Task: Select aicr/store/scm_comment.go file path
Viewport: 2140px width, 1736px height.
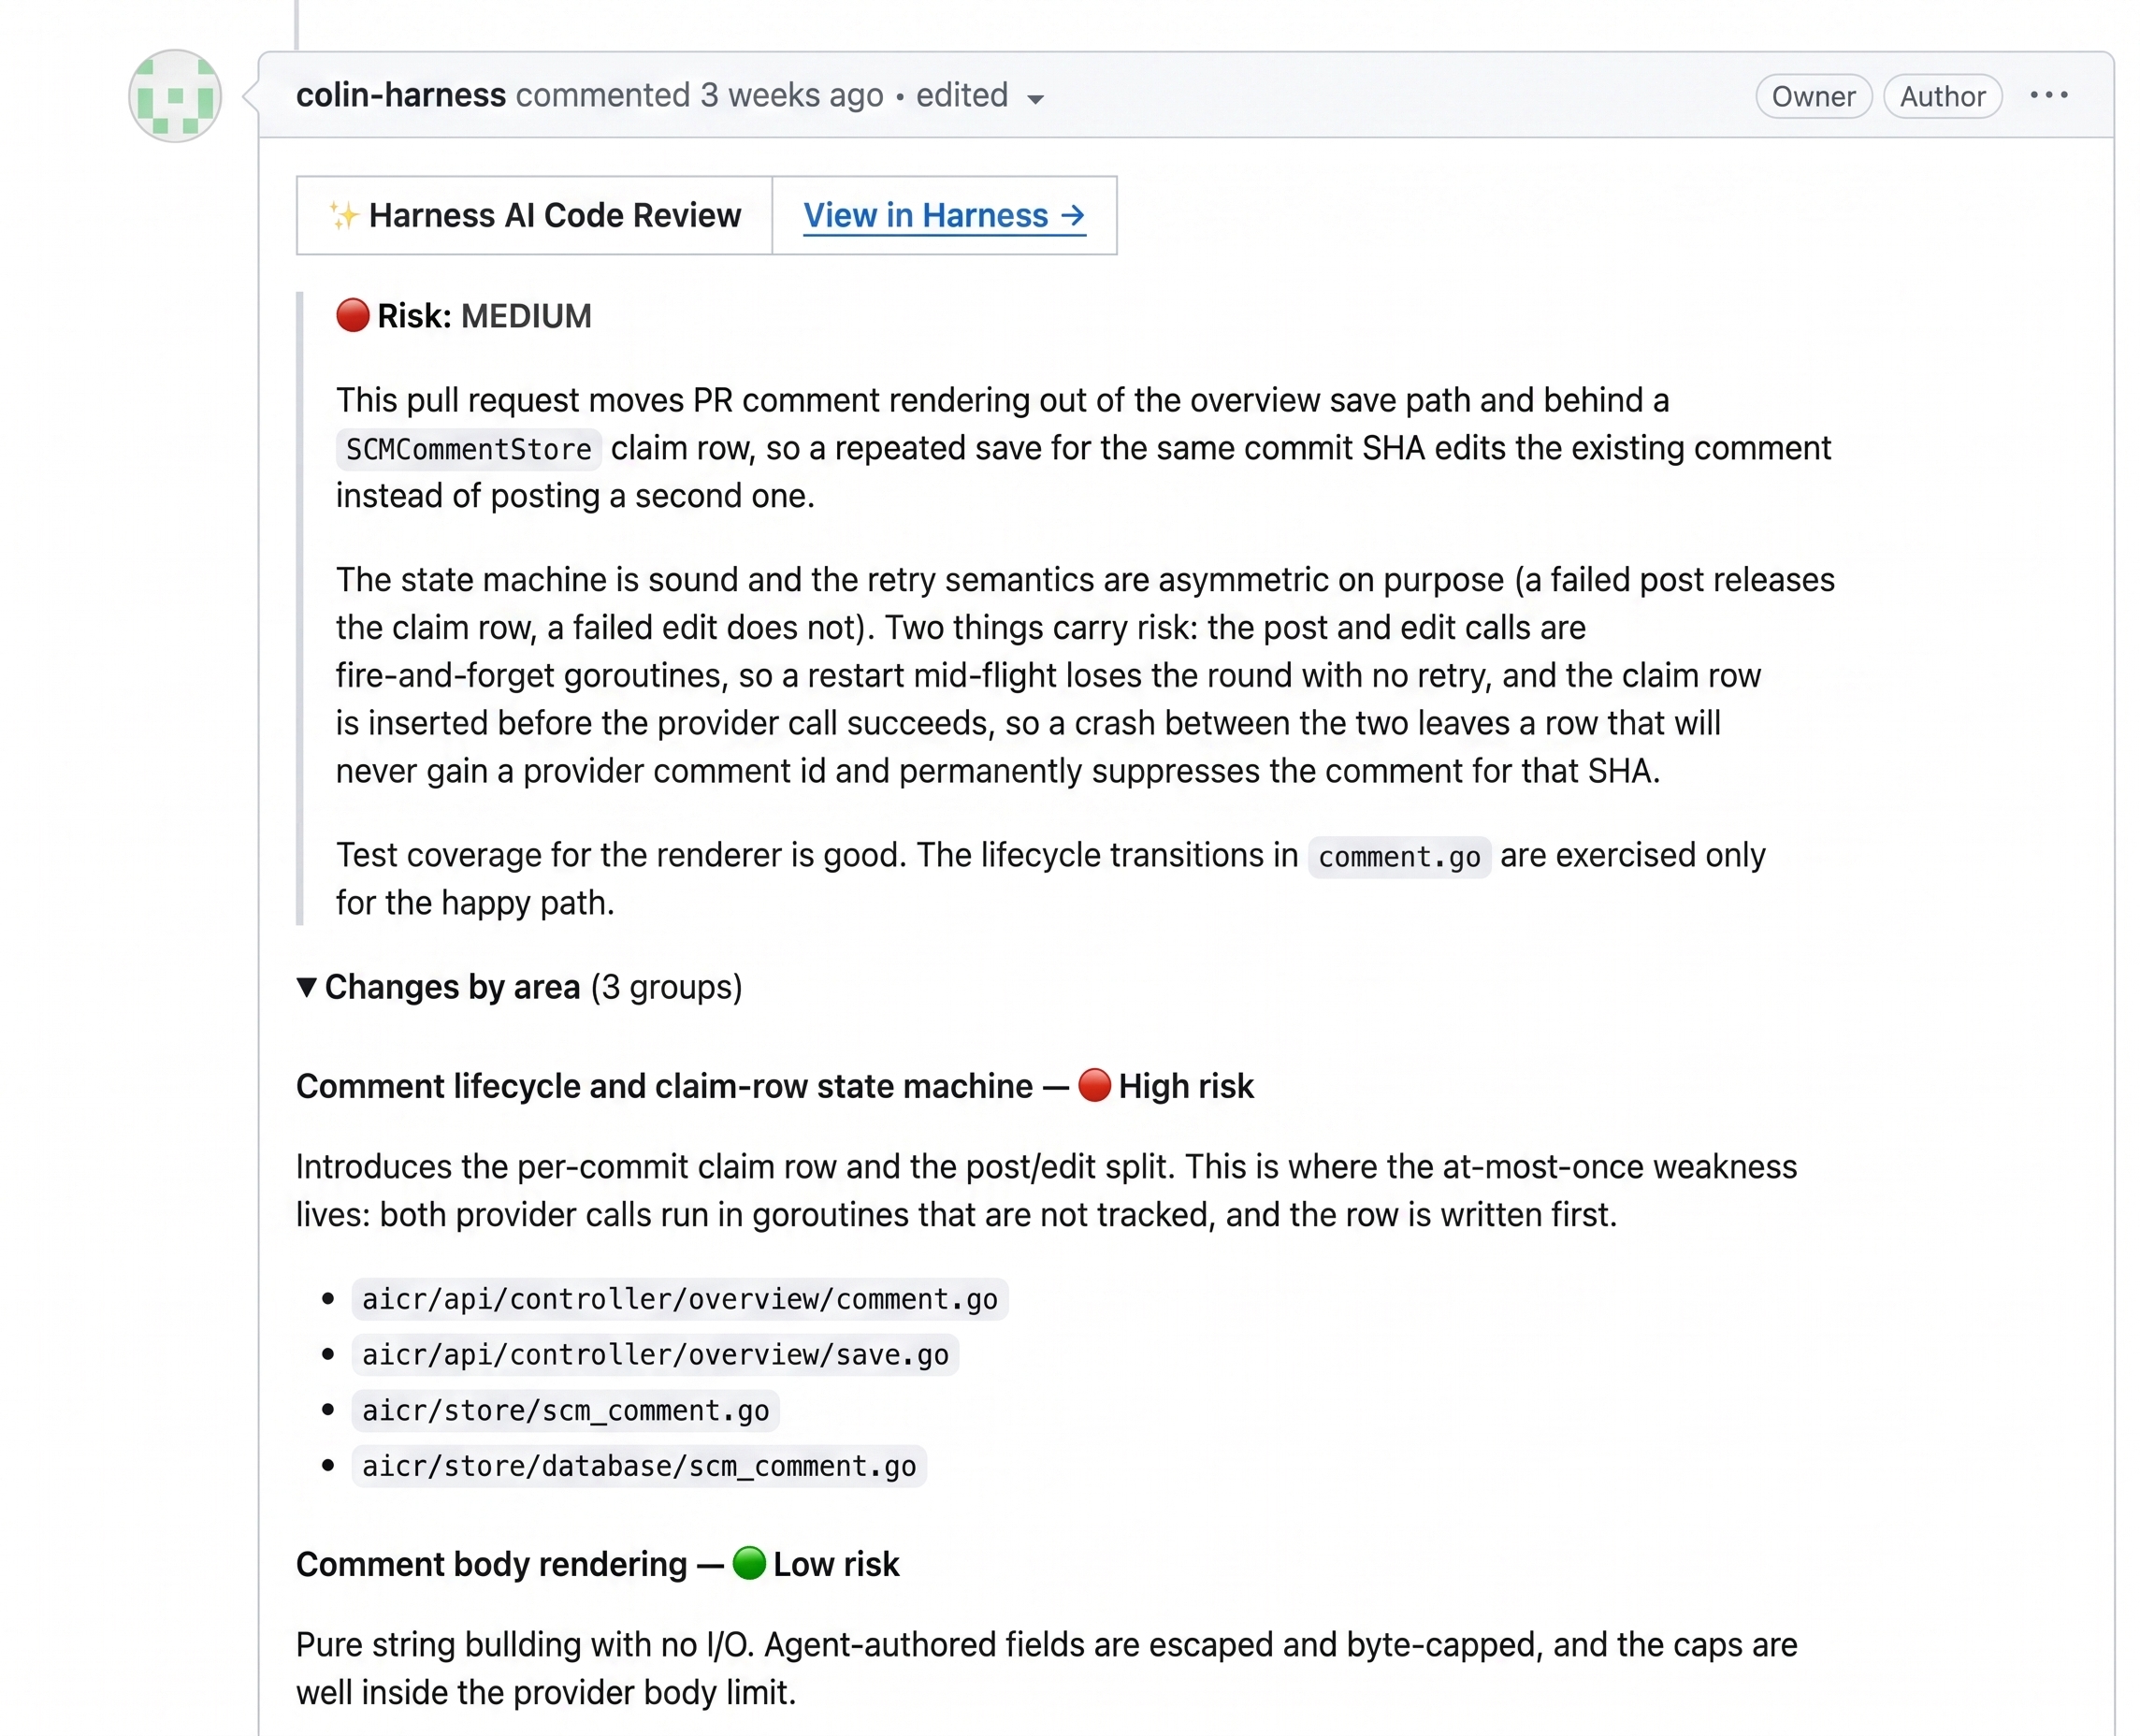Action: click(x=566, y=1411)
